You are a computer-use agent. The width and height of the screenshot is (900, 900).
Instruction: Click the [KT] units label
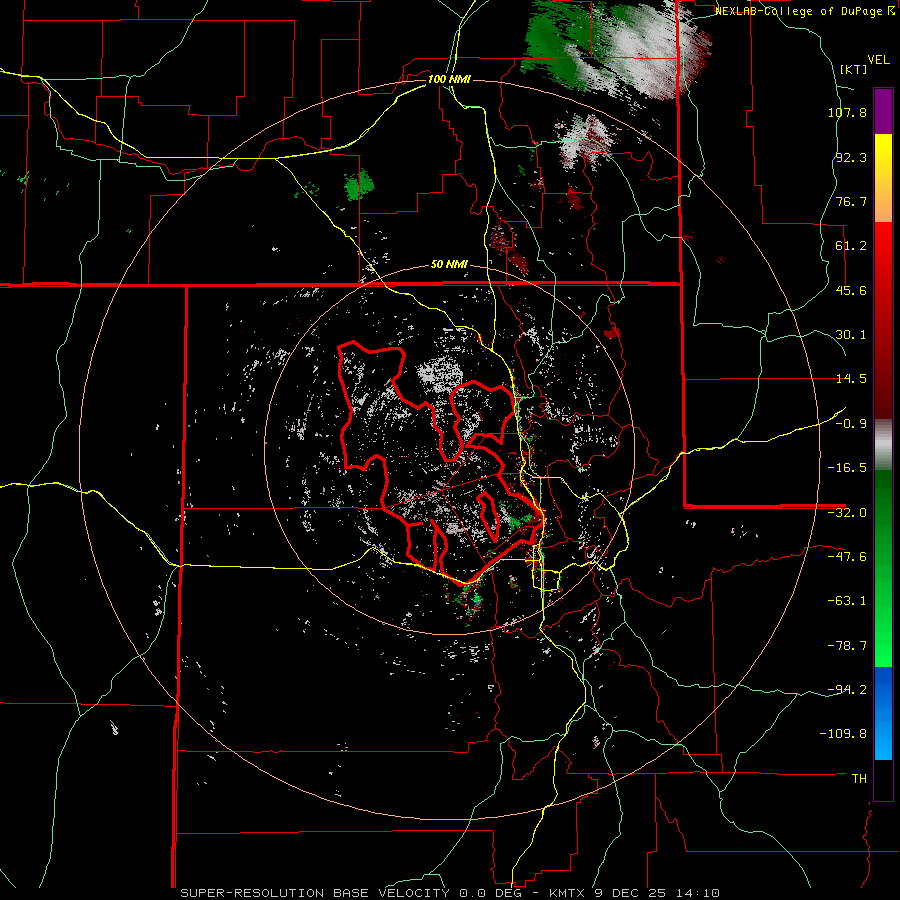click(x=854, y=69)
